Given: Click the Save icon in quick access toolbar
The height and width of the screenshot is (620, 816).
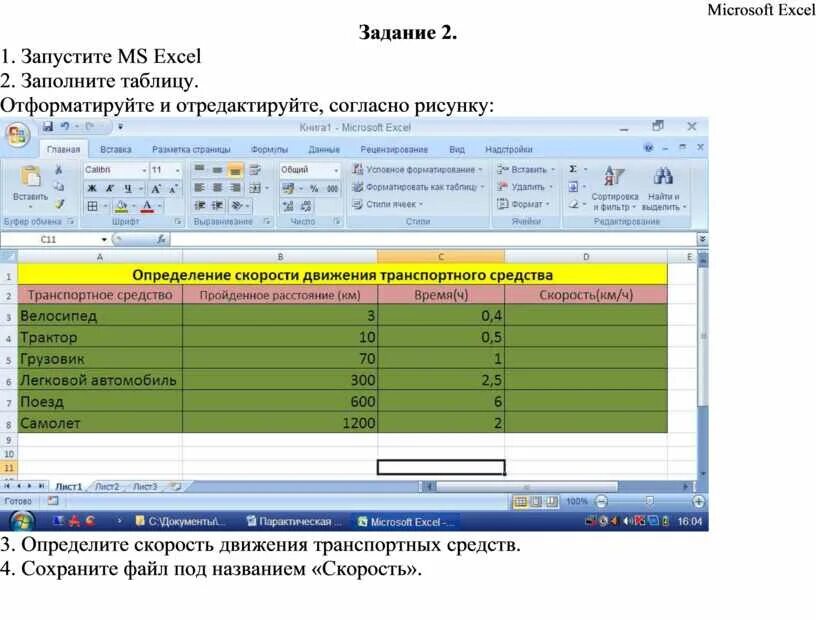Looking at the screenshot, I should click(48, 126).
